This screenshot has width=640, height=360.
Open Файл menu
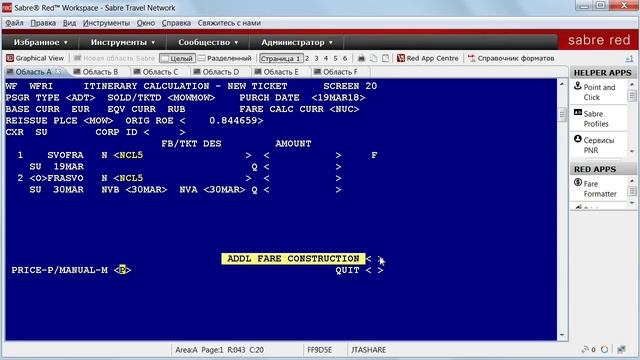tap(14, 23)
